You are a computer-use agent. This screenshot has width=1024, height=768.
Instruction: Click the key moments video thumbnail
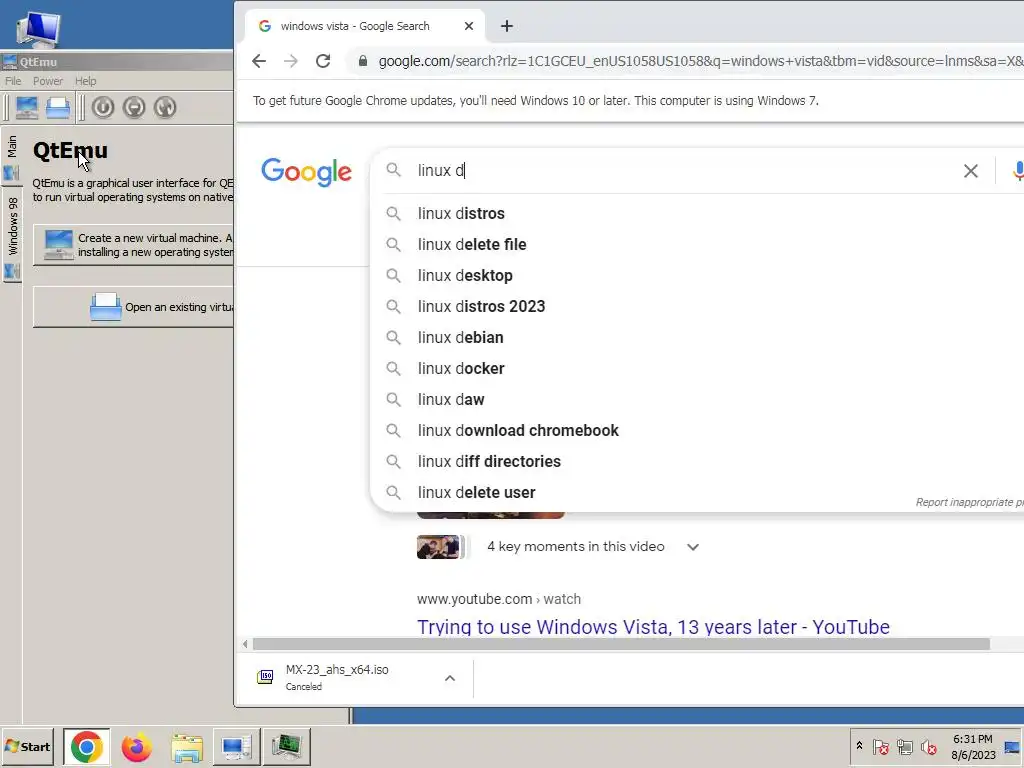pos(438,547)
